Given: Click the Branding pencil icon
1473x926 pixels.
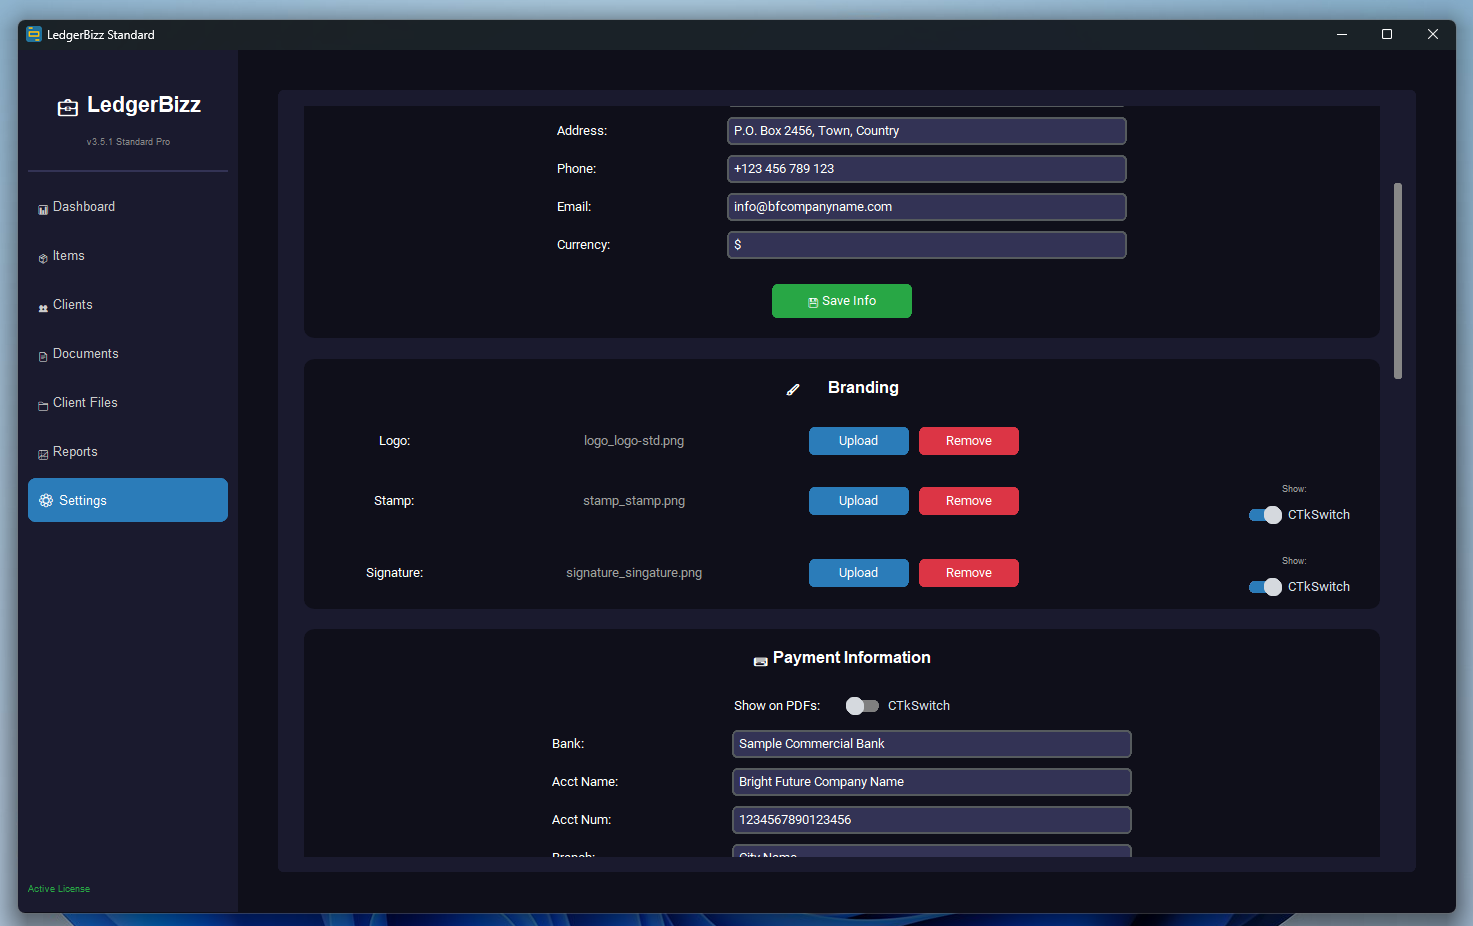Looking at the screenshot, I should [x=793, y=389].
